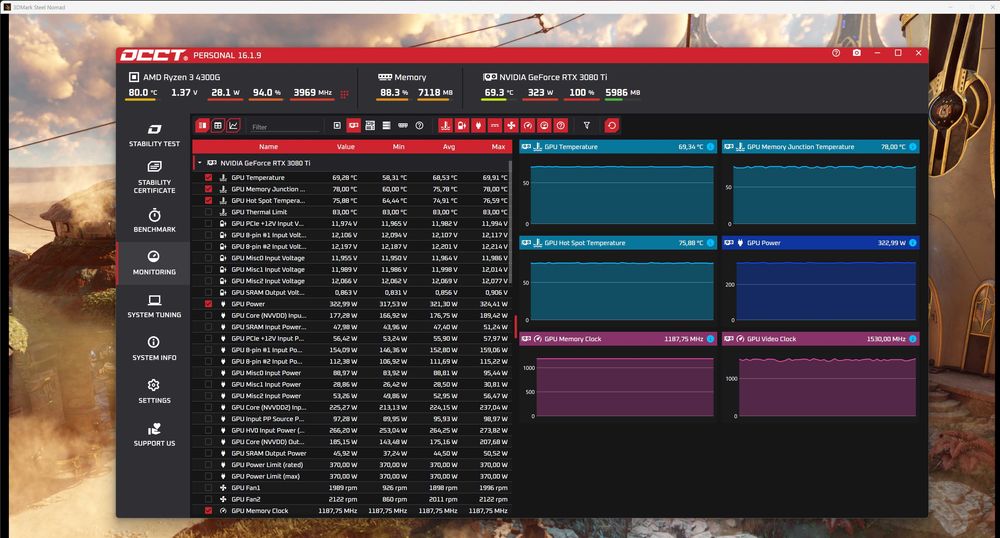Switch to graph-only view icon

tap(233, 126)
